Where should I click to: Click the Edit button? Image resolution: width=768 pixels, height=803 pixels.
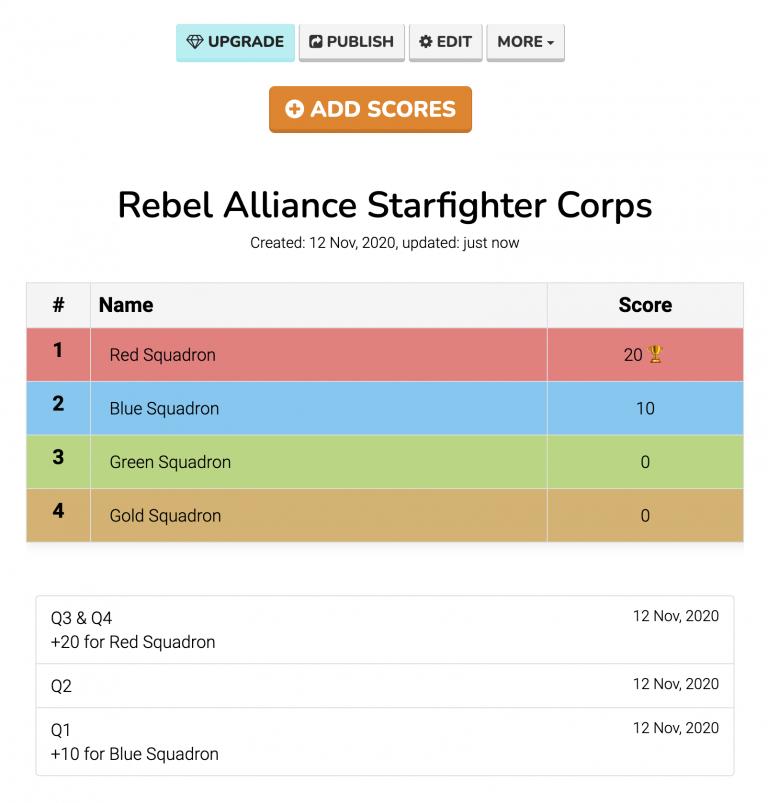click(x=446, y=42)
